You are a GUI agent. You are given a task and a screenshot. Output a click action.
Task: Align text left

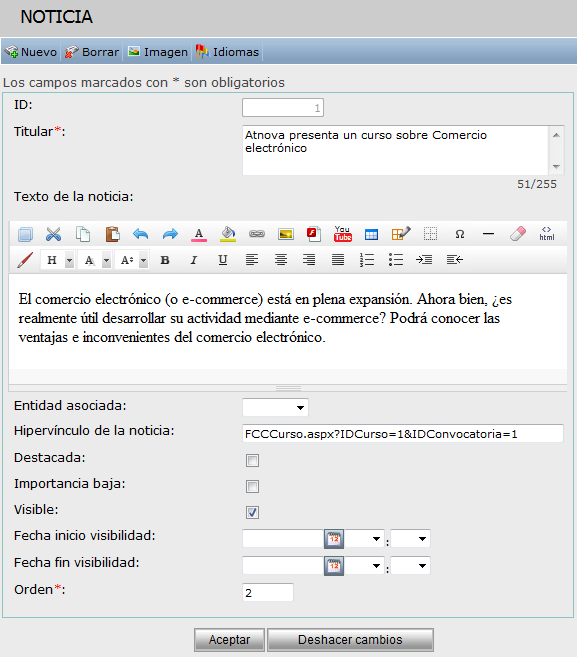(x=252, y=260)
